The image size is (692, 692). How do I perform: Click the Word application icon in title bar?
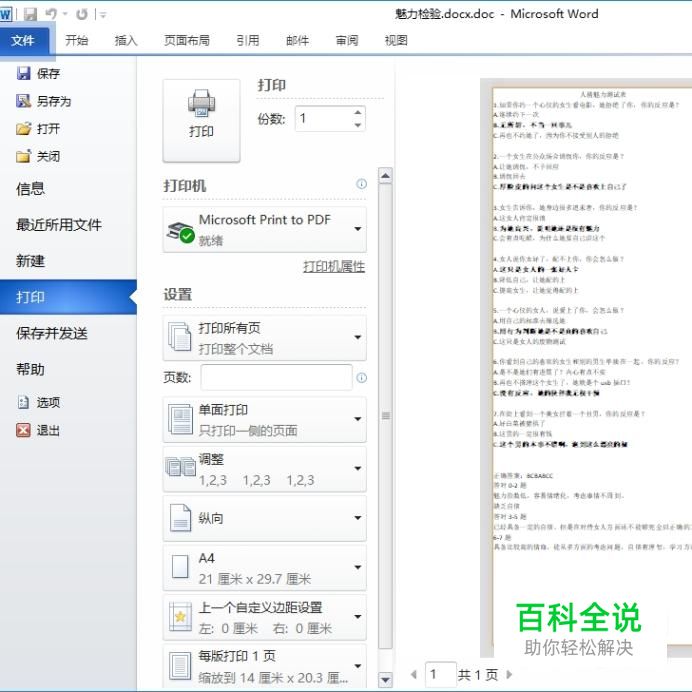6,14
